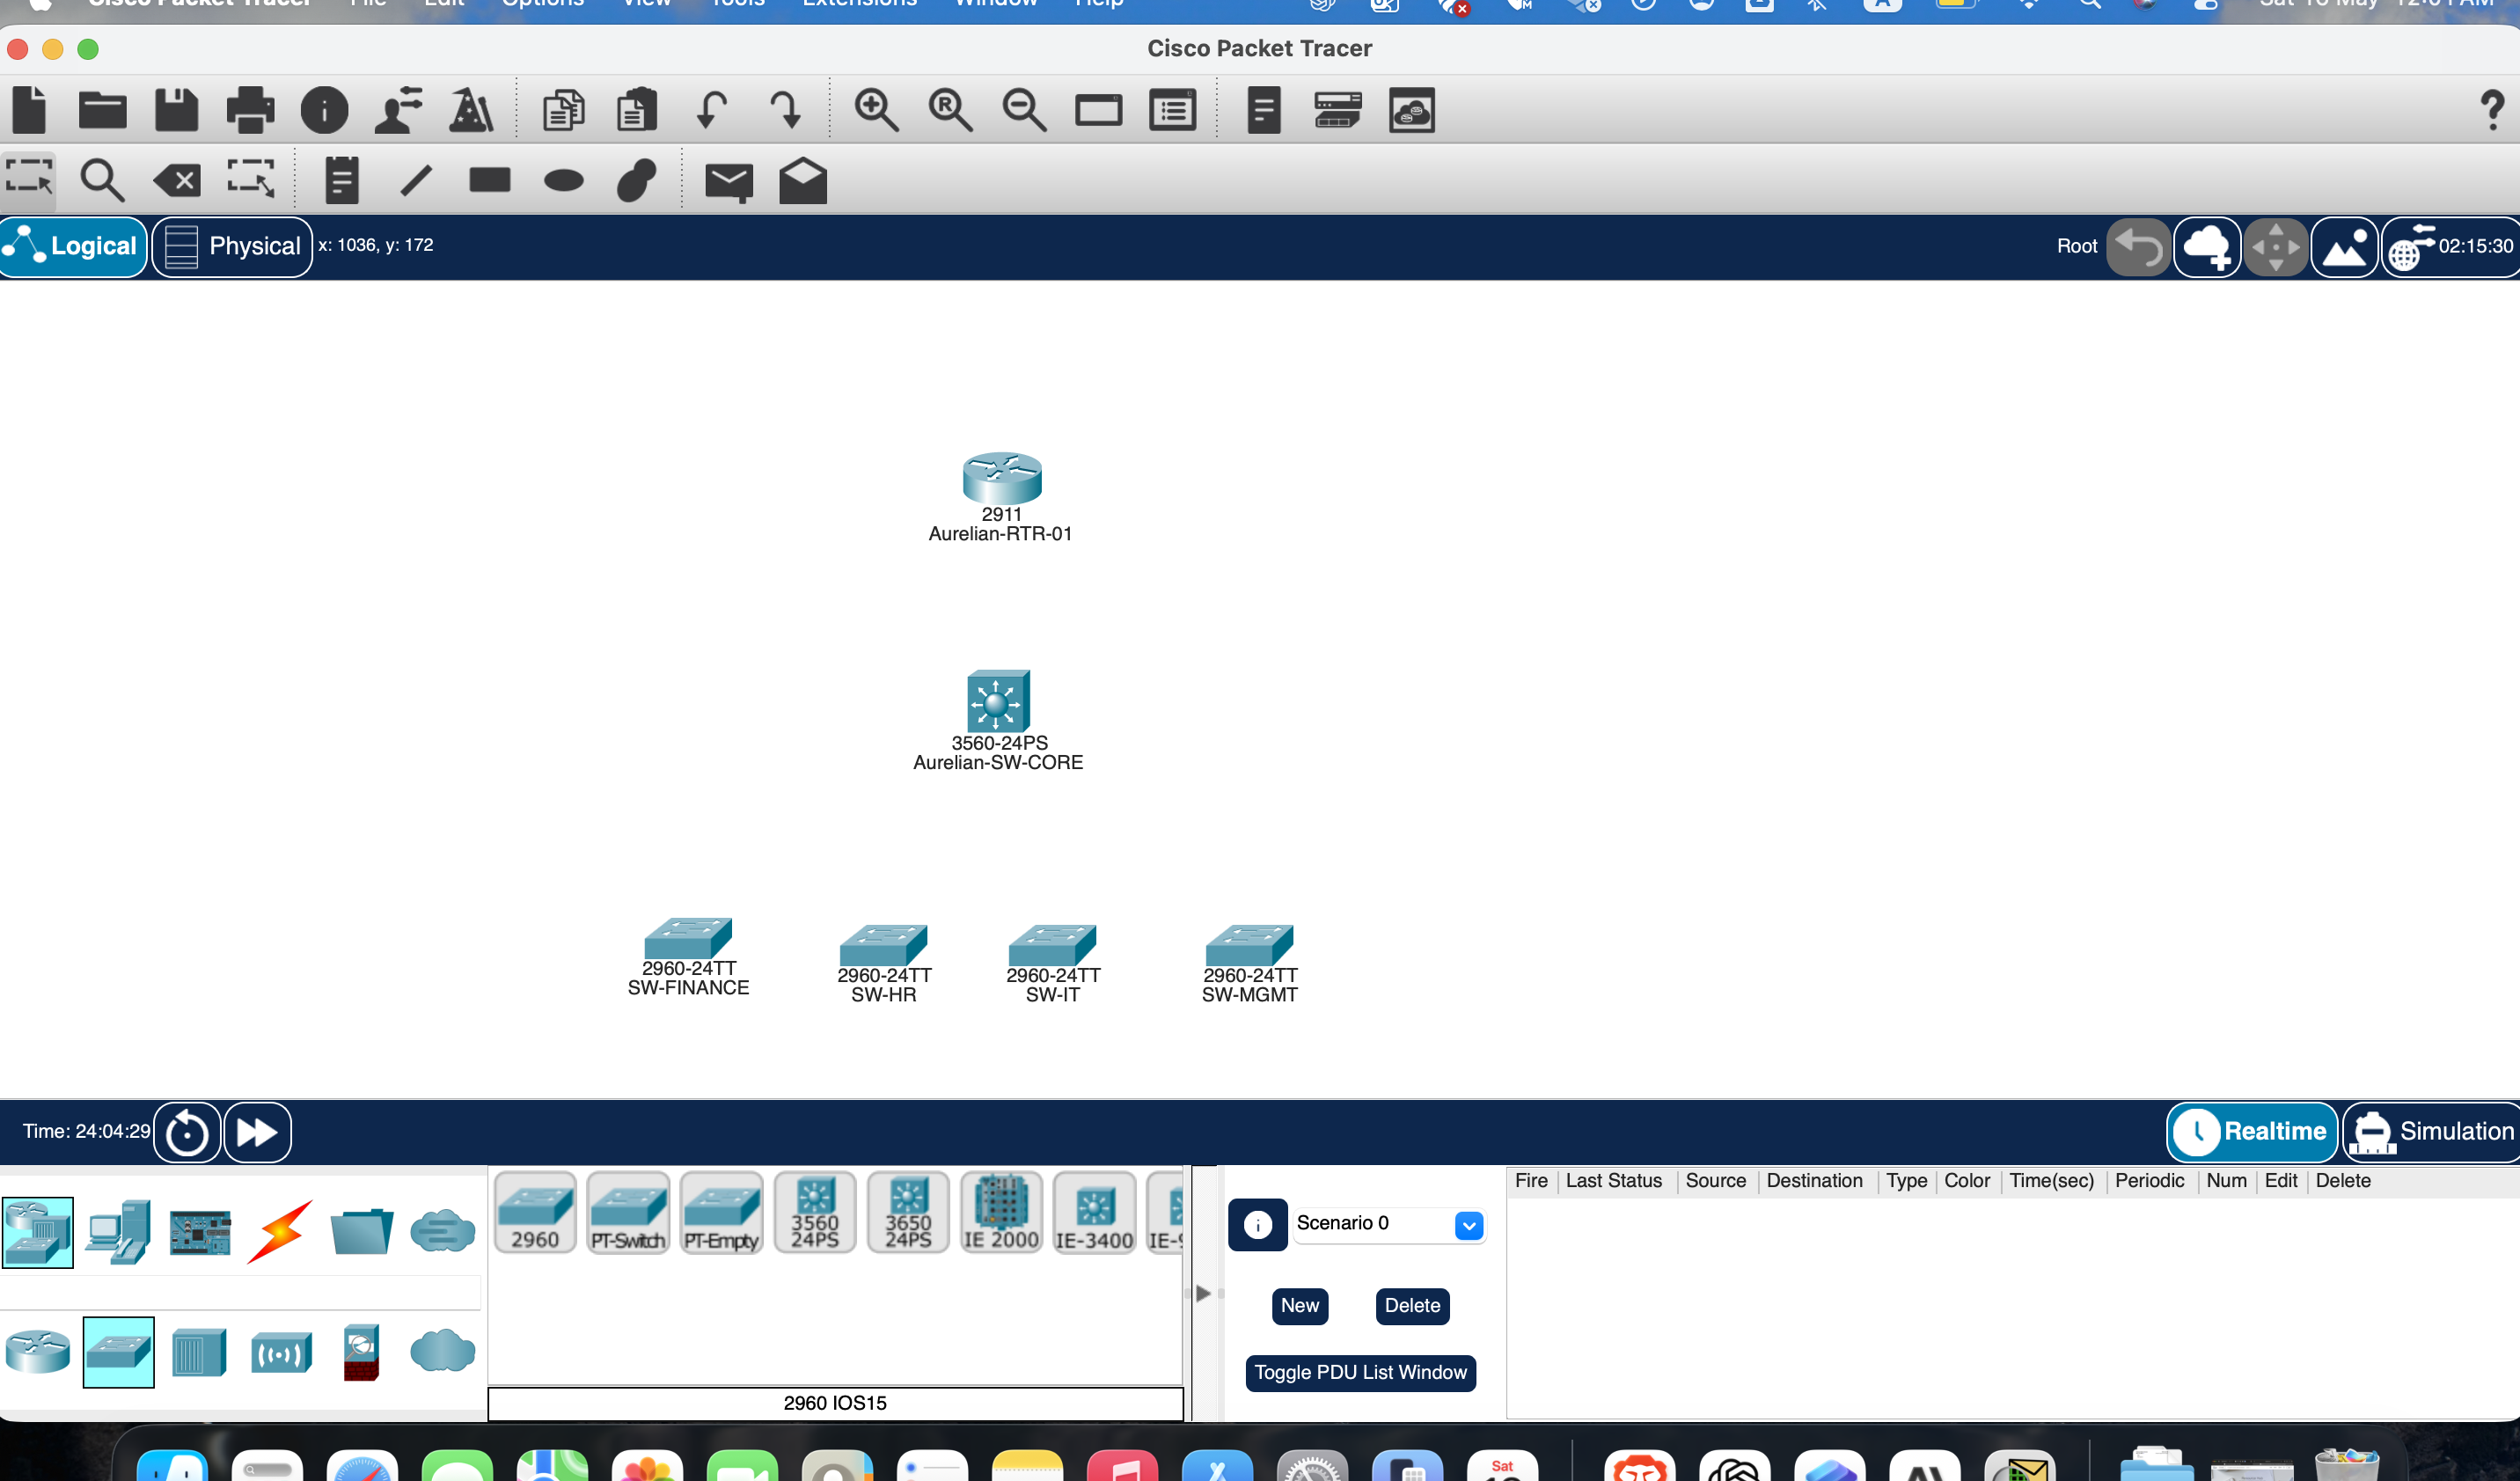Pick the PT-Empty device
Screen dimensions: 2520x1481
(721, 1212)
